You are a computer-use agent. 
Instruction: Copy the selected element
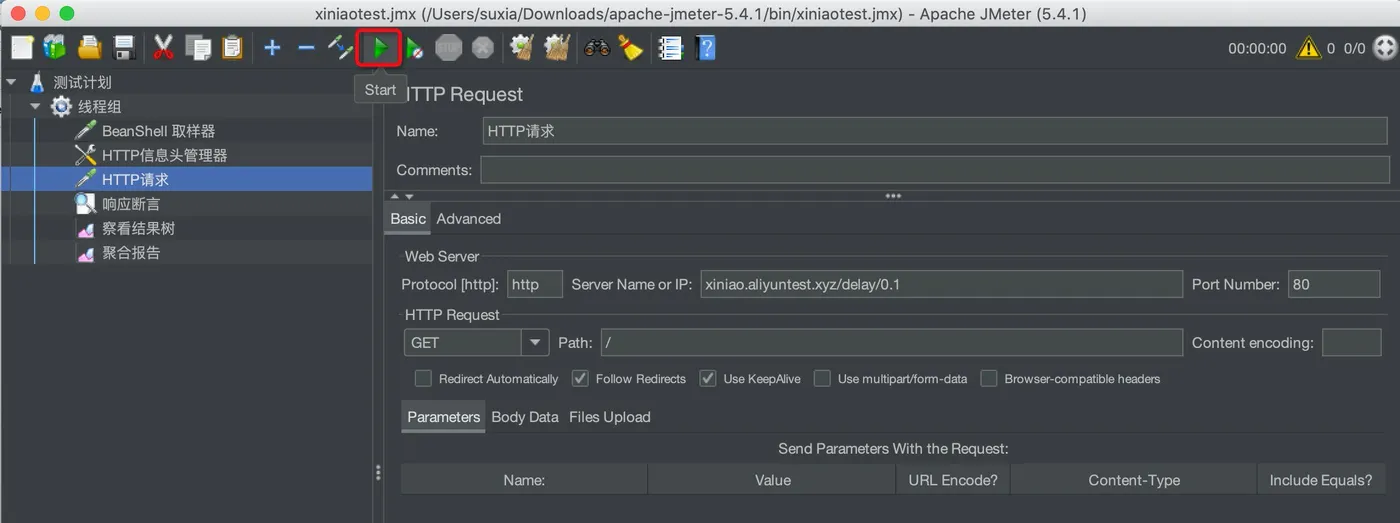199,47
